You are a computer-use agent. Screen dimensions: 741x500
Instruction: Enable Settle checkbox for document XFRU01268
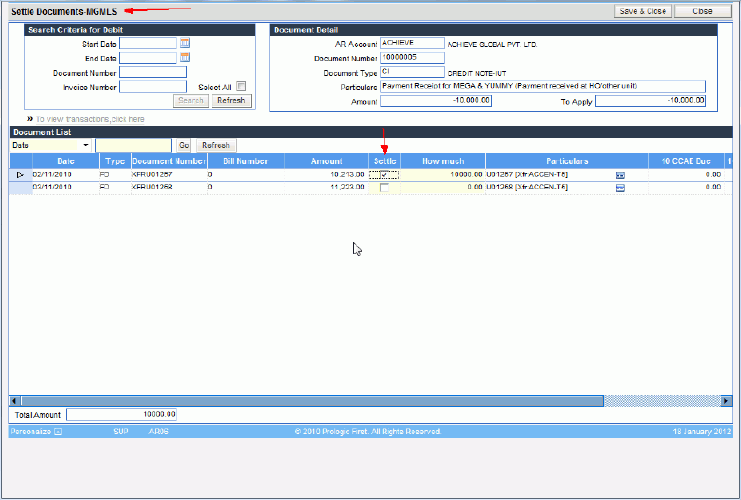384,187
